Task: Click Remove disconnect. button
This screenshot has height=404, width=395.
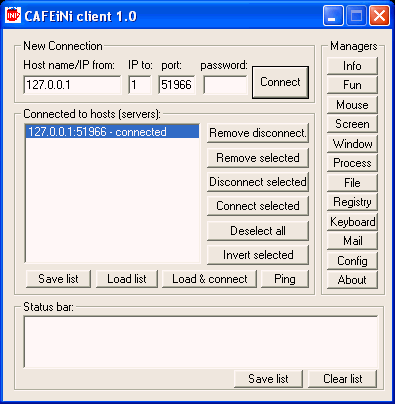Action: pos(258,133)
